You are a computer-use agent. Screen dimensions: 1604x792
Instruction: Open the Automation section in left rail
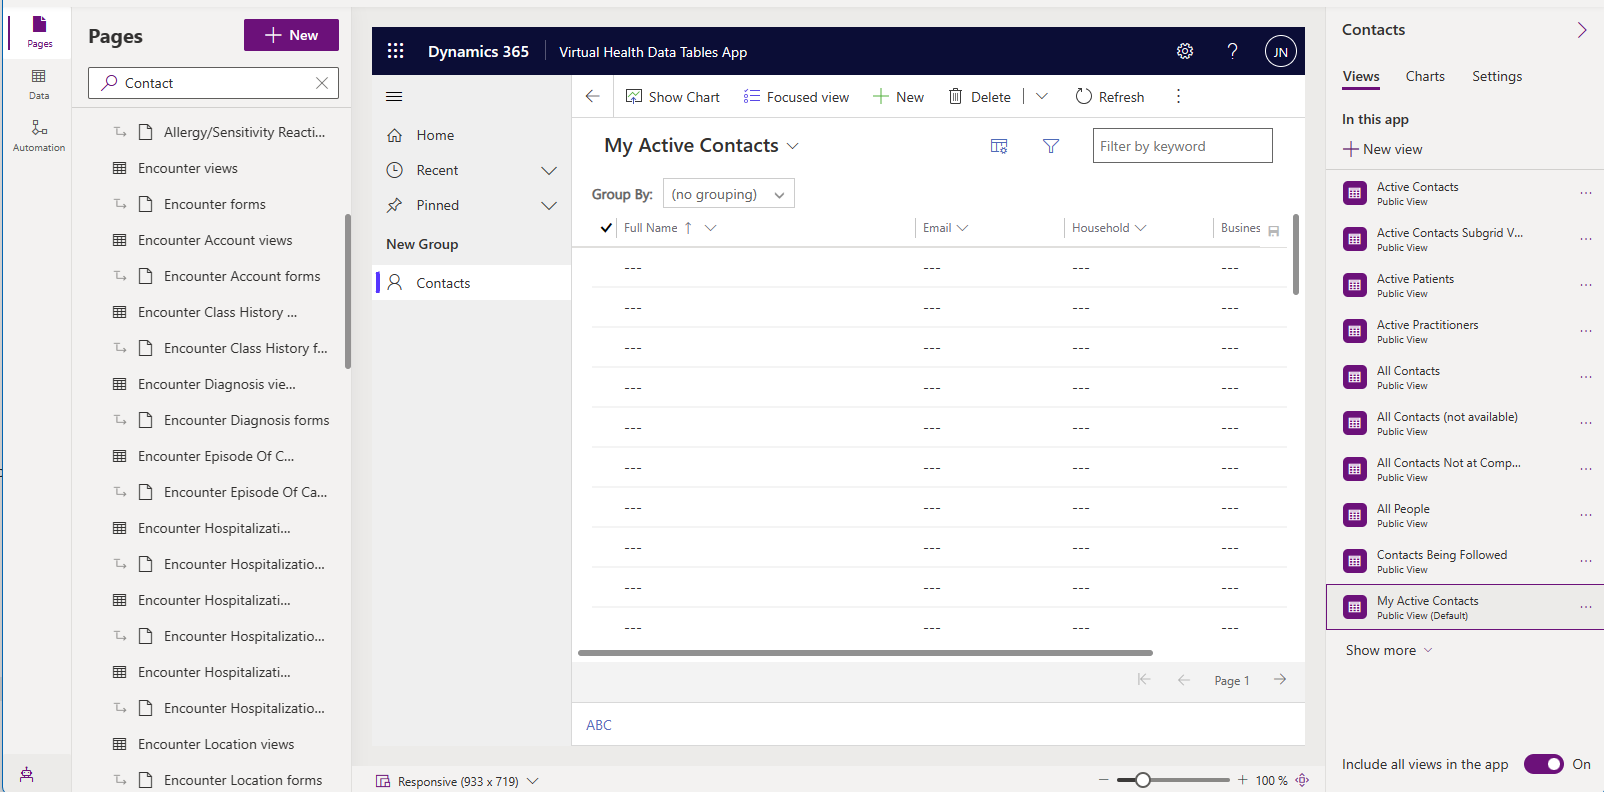coord(39,135)
